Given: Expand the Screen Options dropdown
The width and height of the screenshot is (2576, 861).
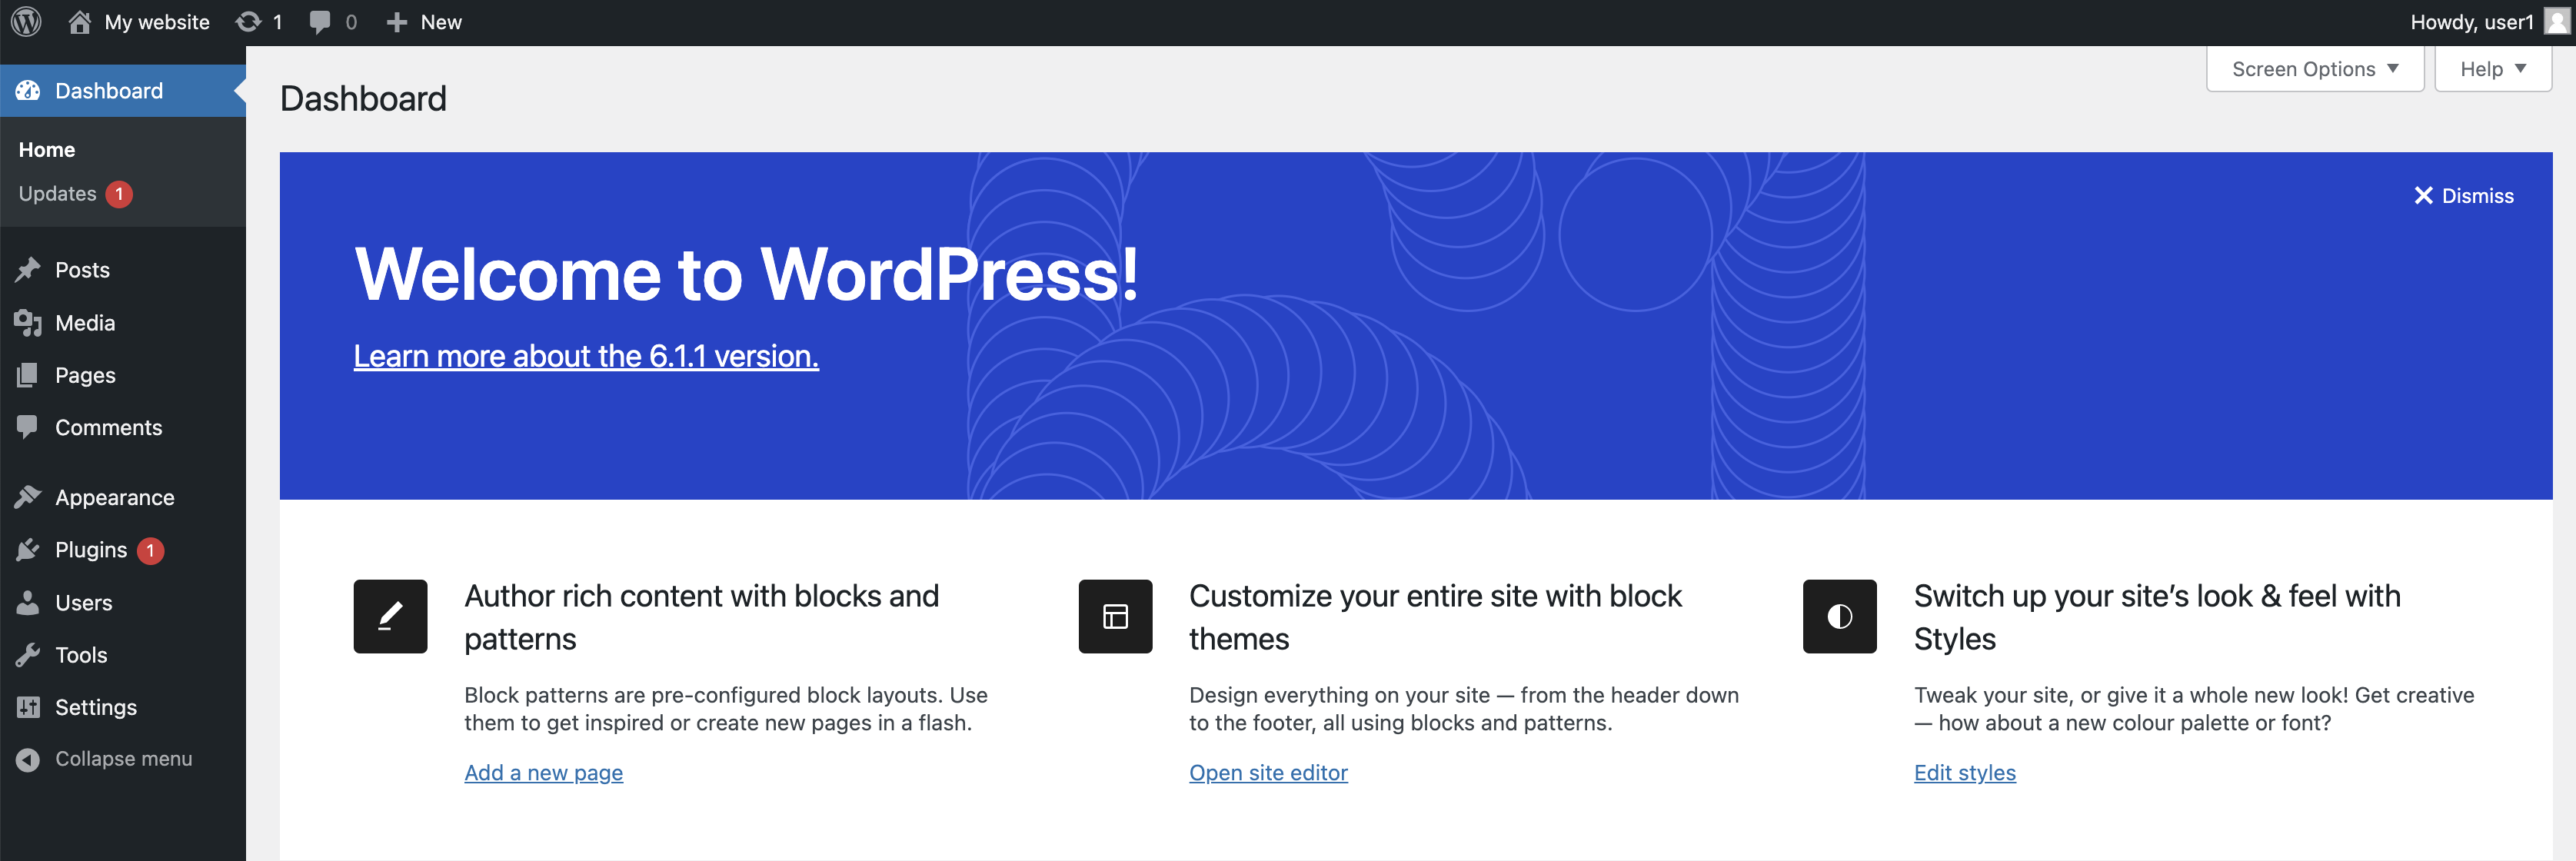Looking at the screenshot, I should coord(2314,69).
